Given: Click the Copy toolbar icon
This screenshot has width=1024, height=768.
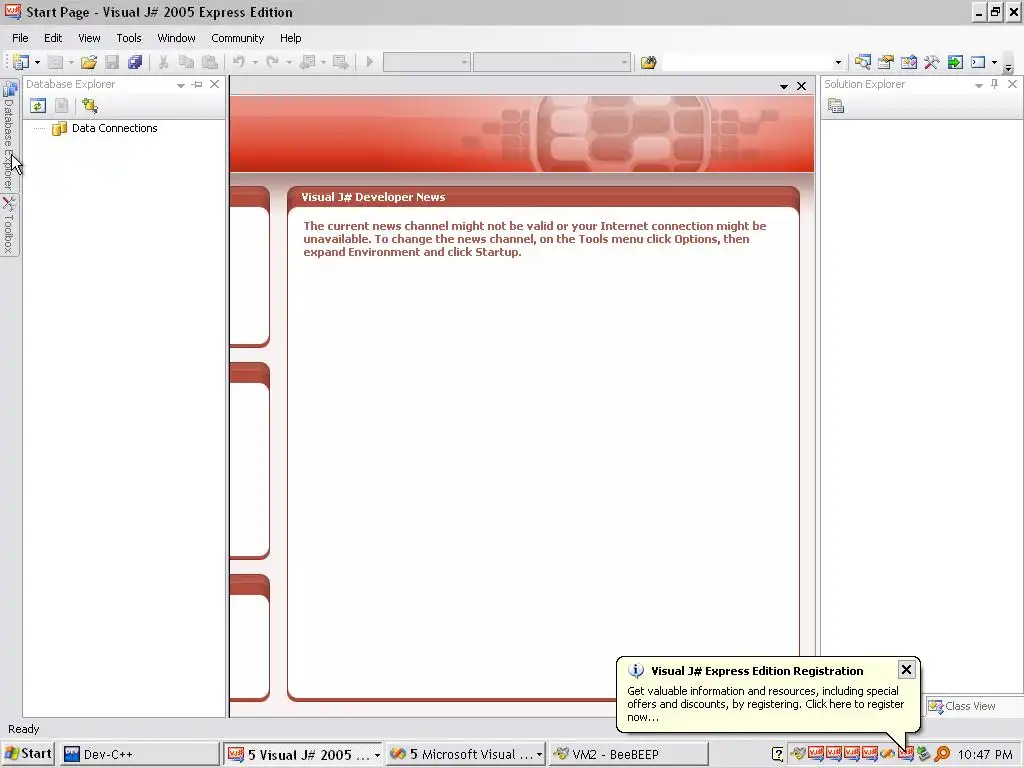Looking at the screenshot, I should pyautogui.click(x=186, y=62).
